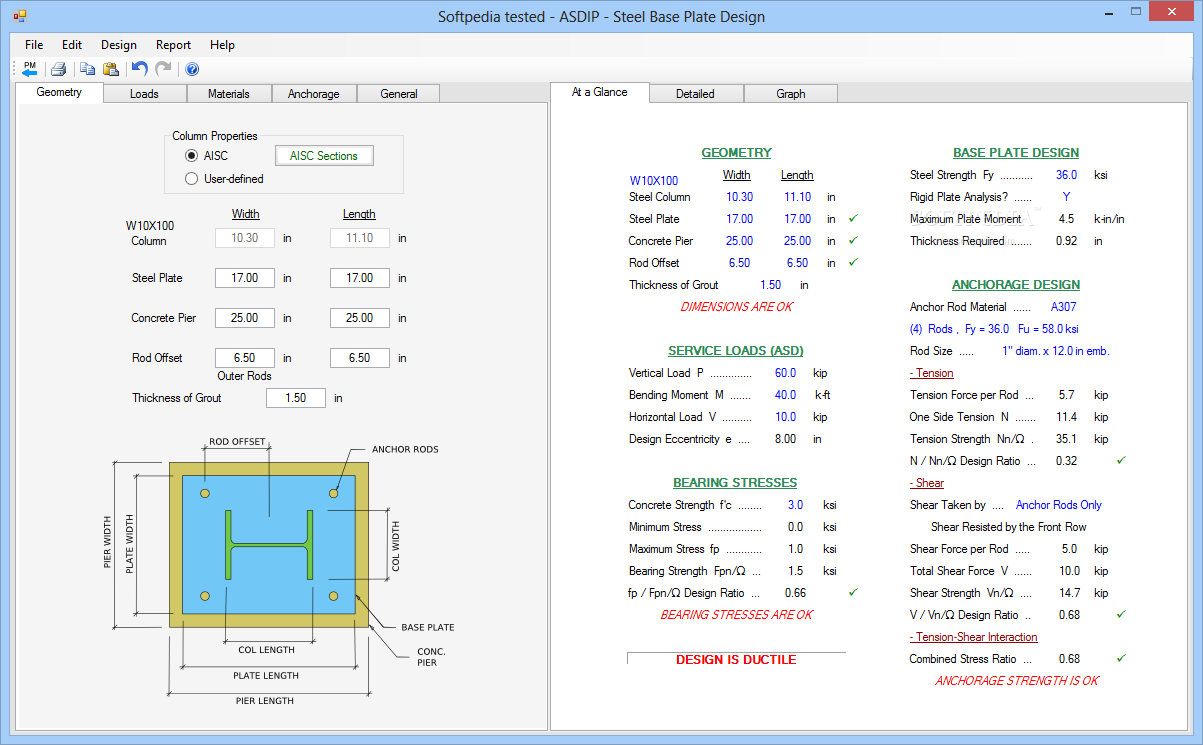
Task: Click the Column width field showing 10.30
Action: coord(245,238)
